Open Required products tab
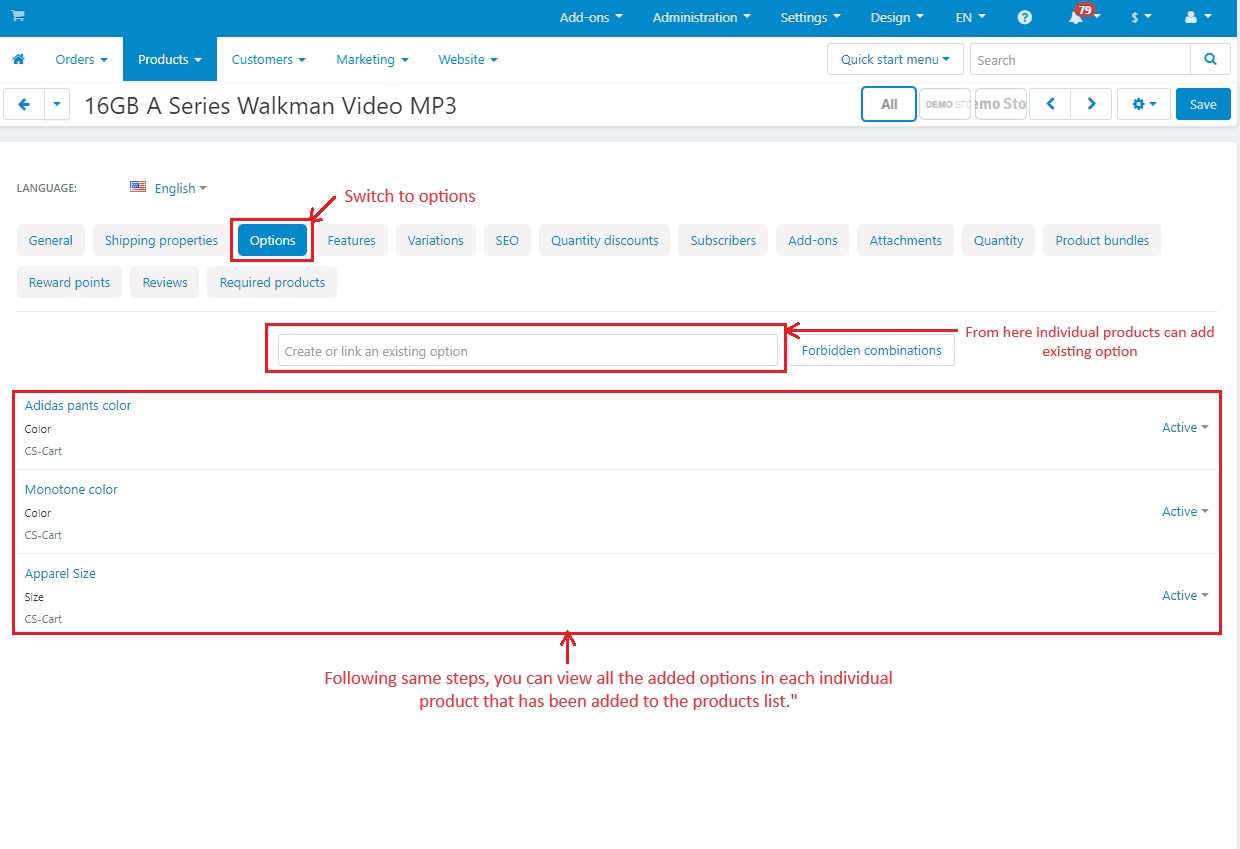The image size is (1240, 849). [272, 282]
